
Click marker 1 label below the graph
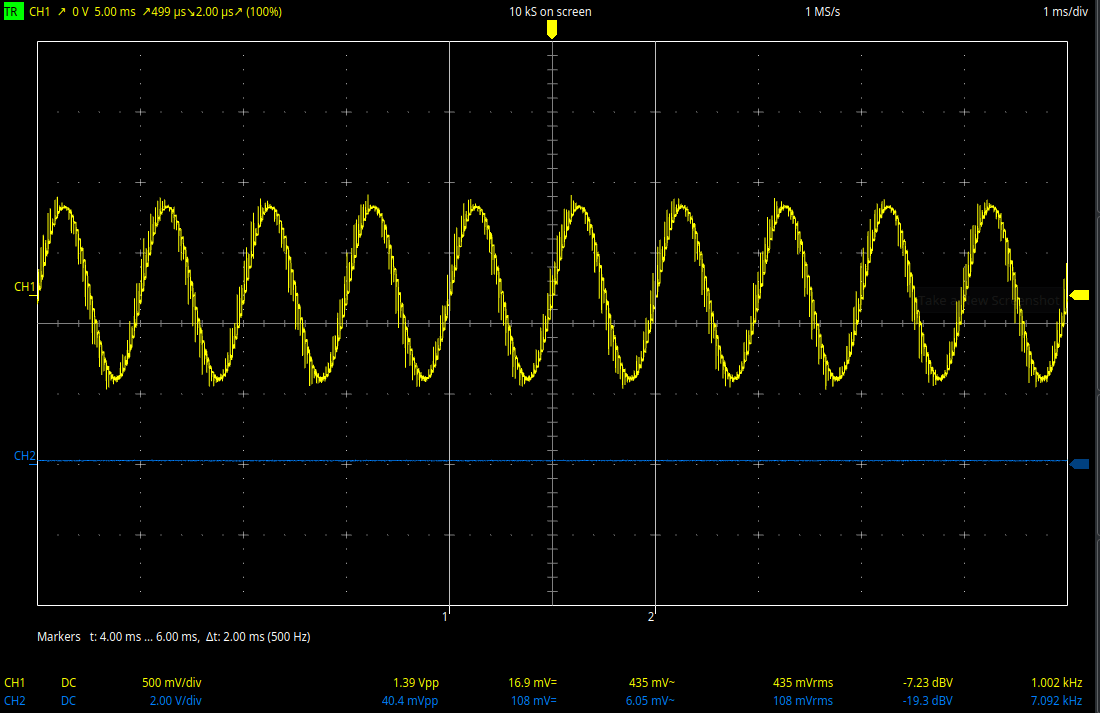tap(445, 617)
